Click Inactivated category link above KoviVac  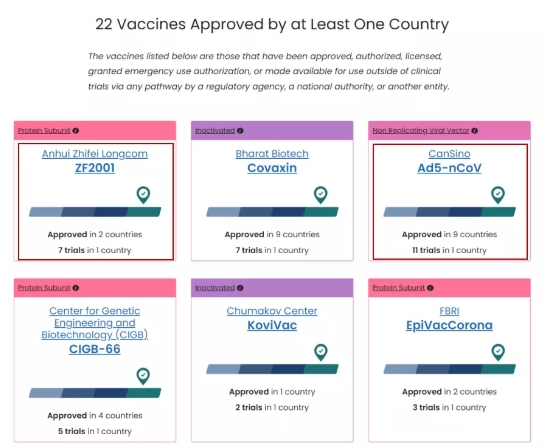pyautogui.click(x=215, y=288)
